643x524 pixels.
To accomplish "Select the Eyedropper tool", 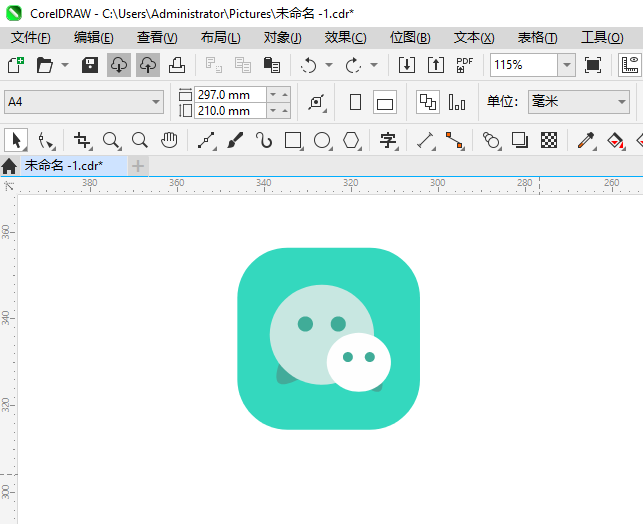I will point(586,140).
